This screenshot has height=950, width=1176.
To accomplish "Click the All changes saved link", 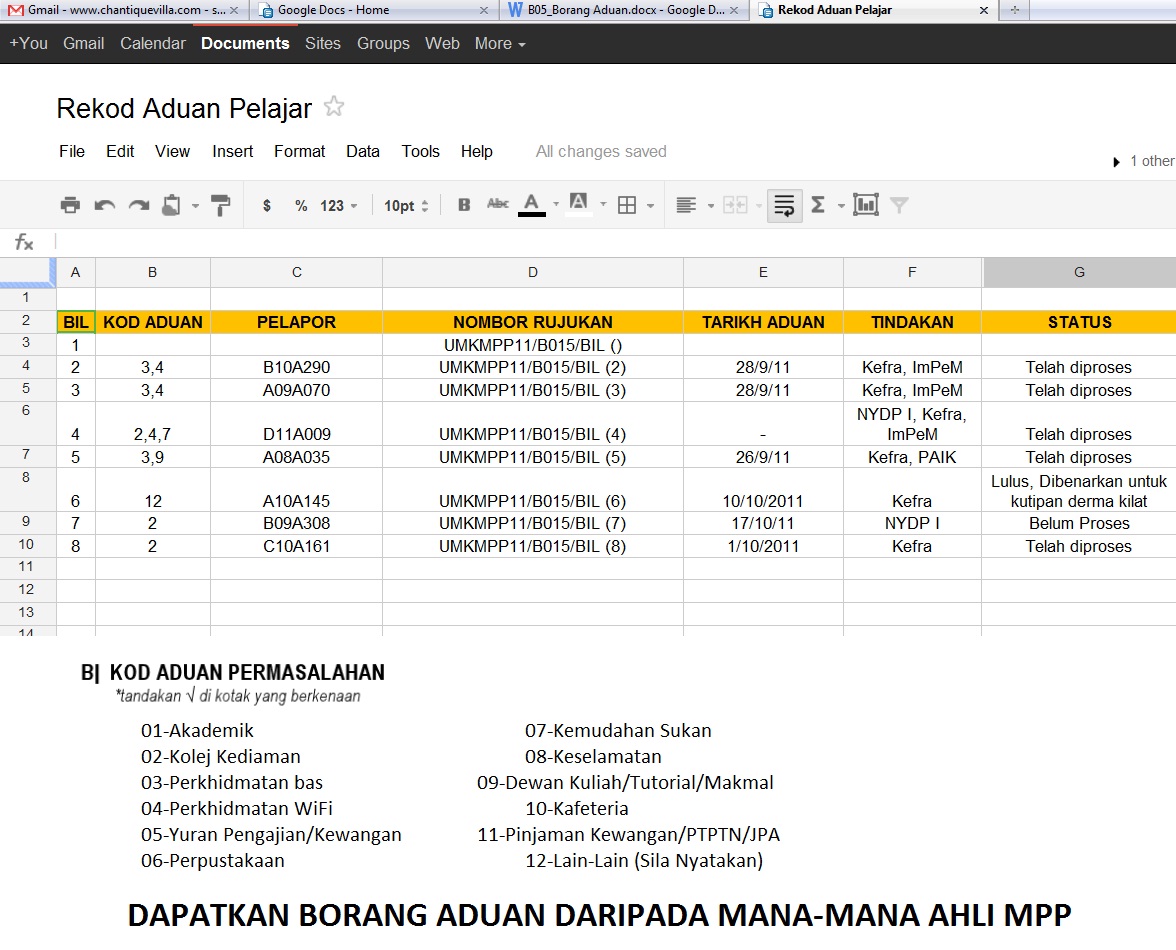I will tap(600, 151).
